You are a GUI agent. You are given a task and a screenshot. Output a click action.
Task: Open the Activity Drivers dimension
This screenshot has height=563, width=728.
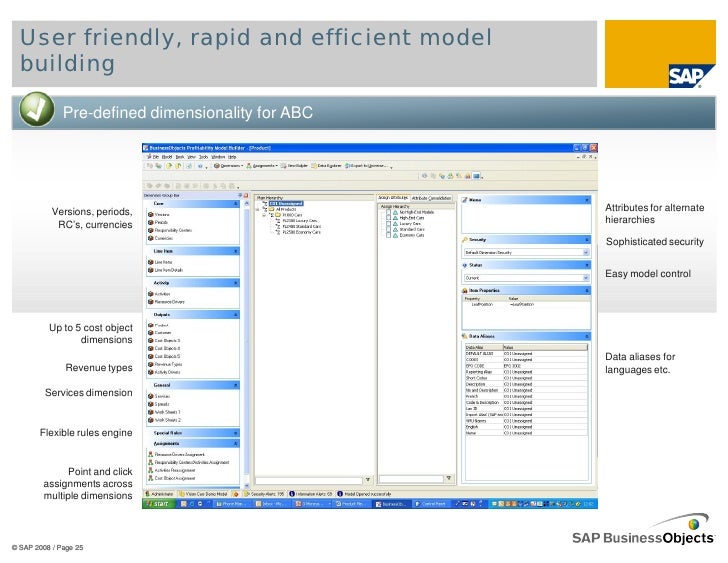[164, 372]
